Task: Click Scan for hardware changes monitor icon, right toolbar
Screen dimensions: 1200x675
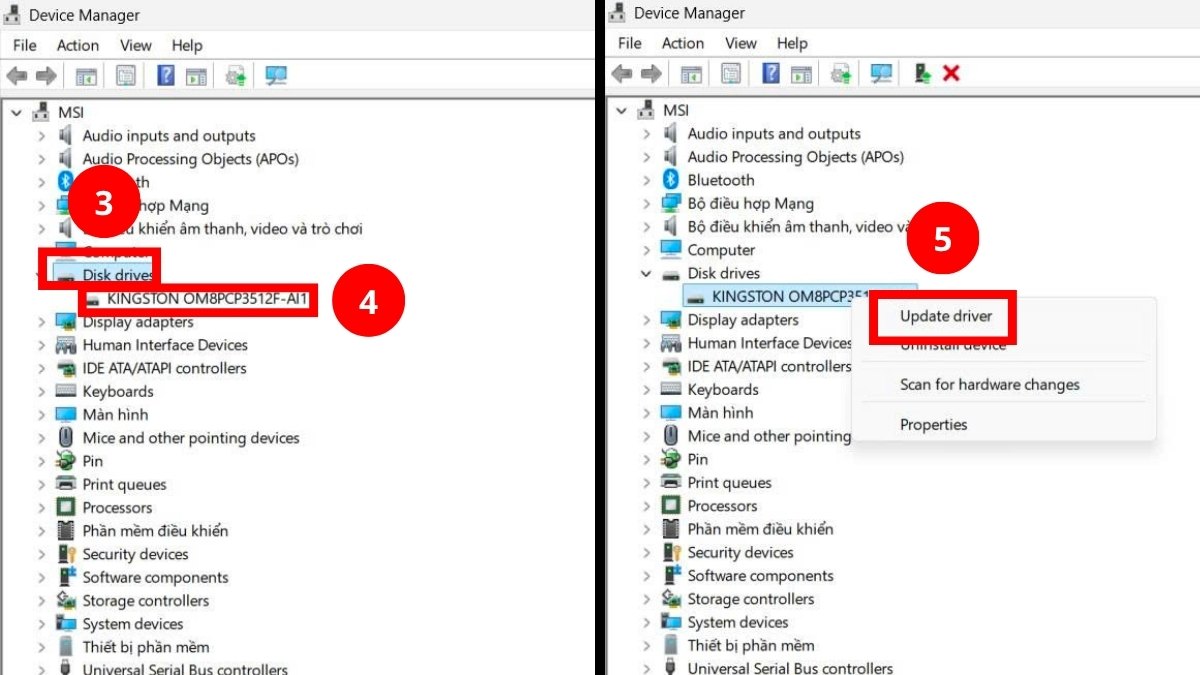Action: click(x=881, y=73)
